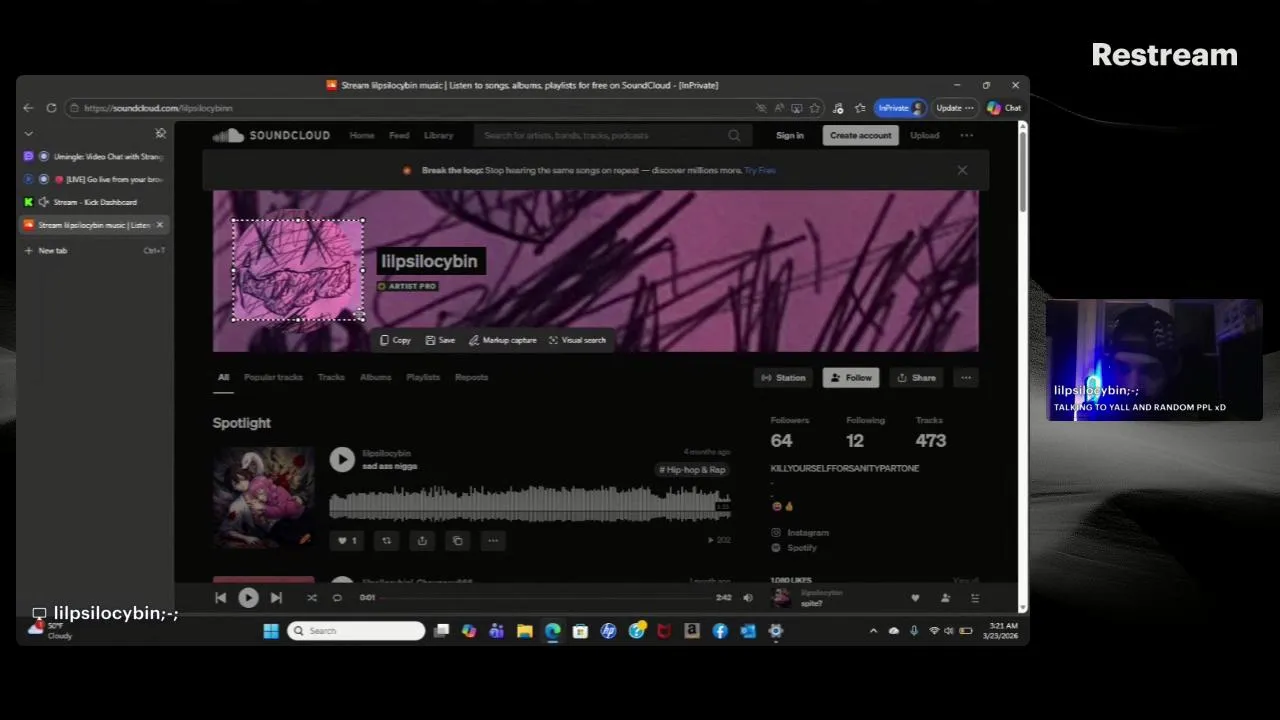Open the Feed nav item
Viewport: 1280px width, 720px height.
(399, 135)
